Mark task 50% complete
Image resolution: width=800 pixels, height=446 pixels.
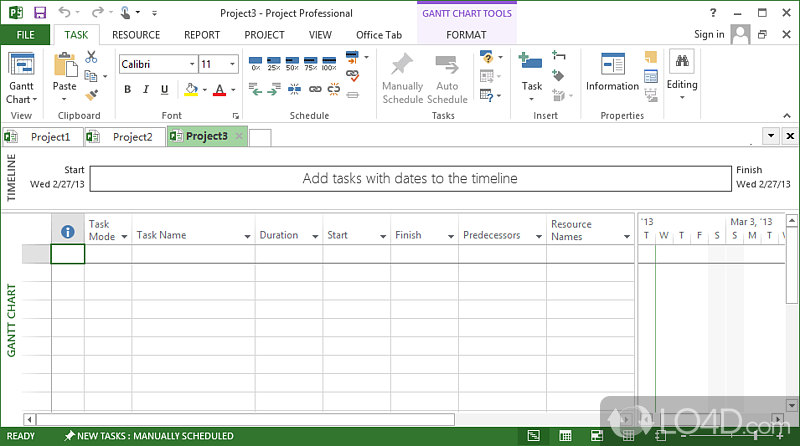tap(292, 64)
